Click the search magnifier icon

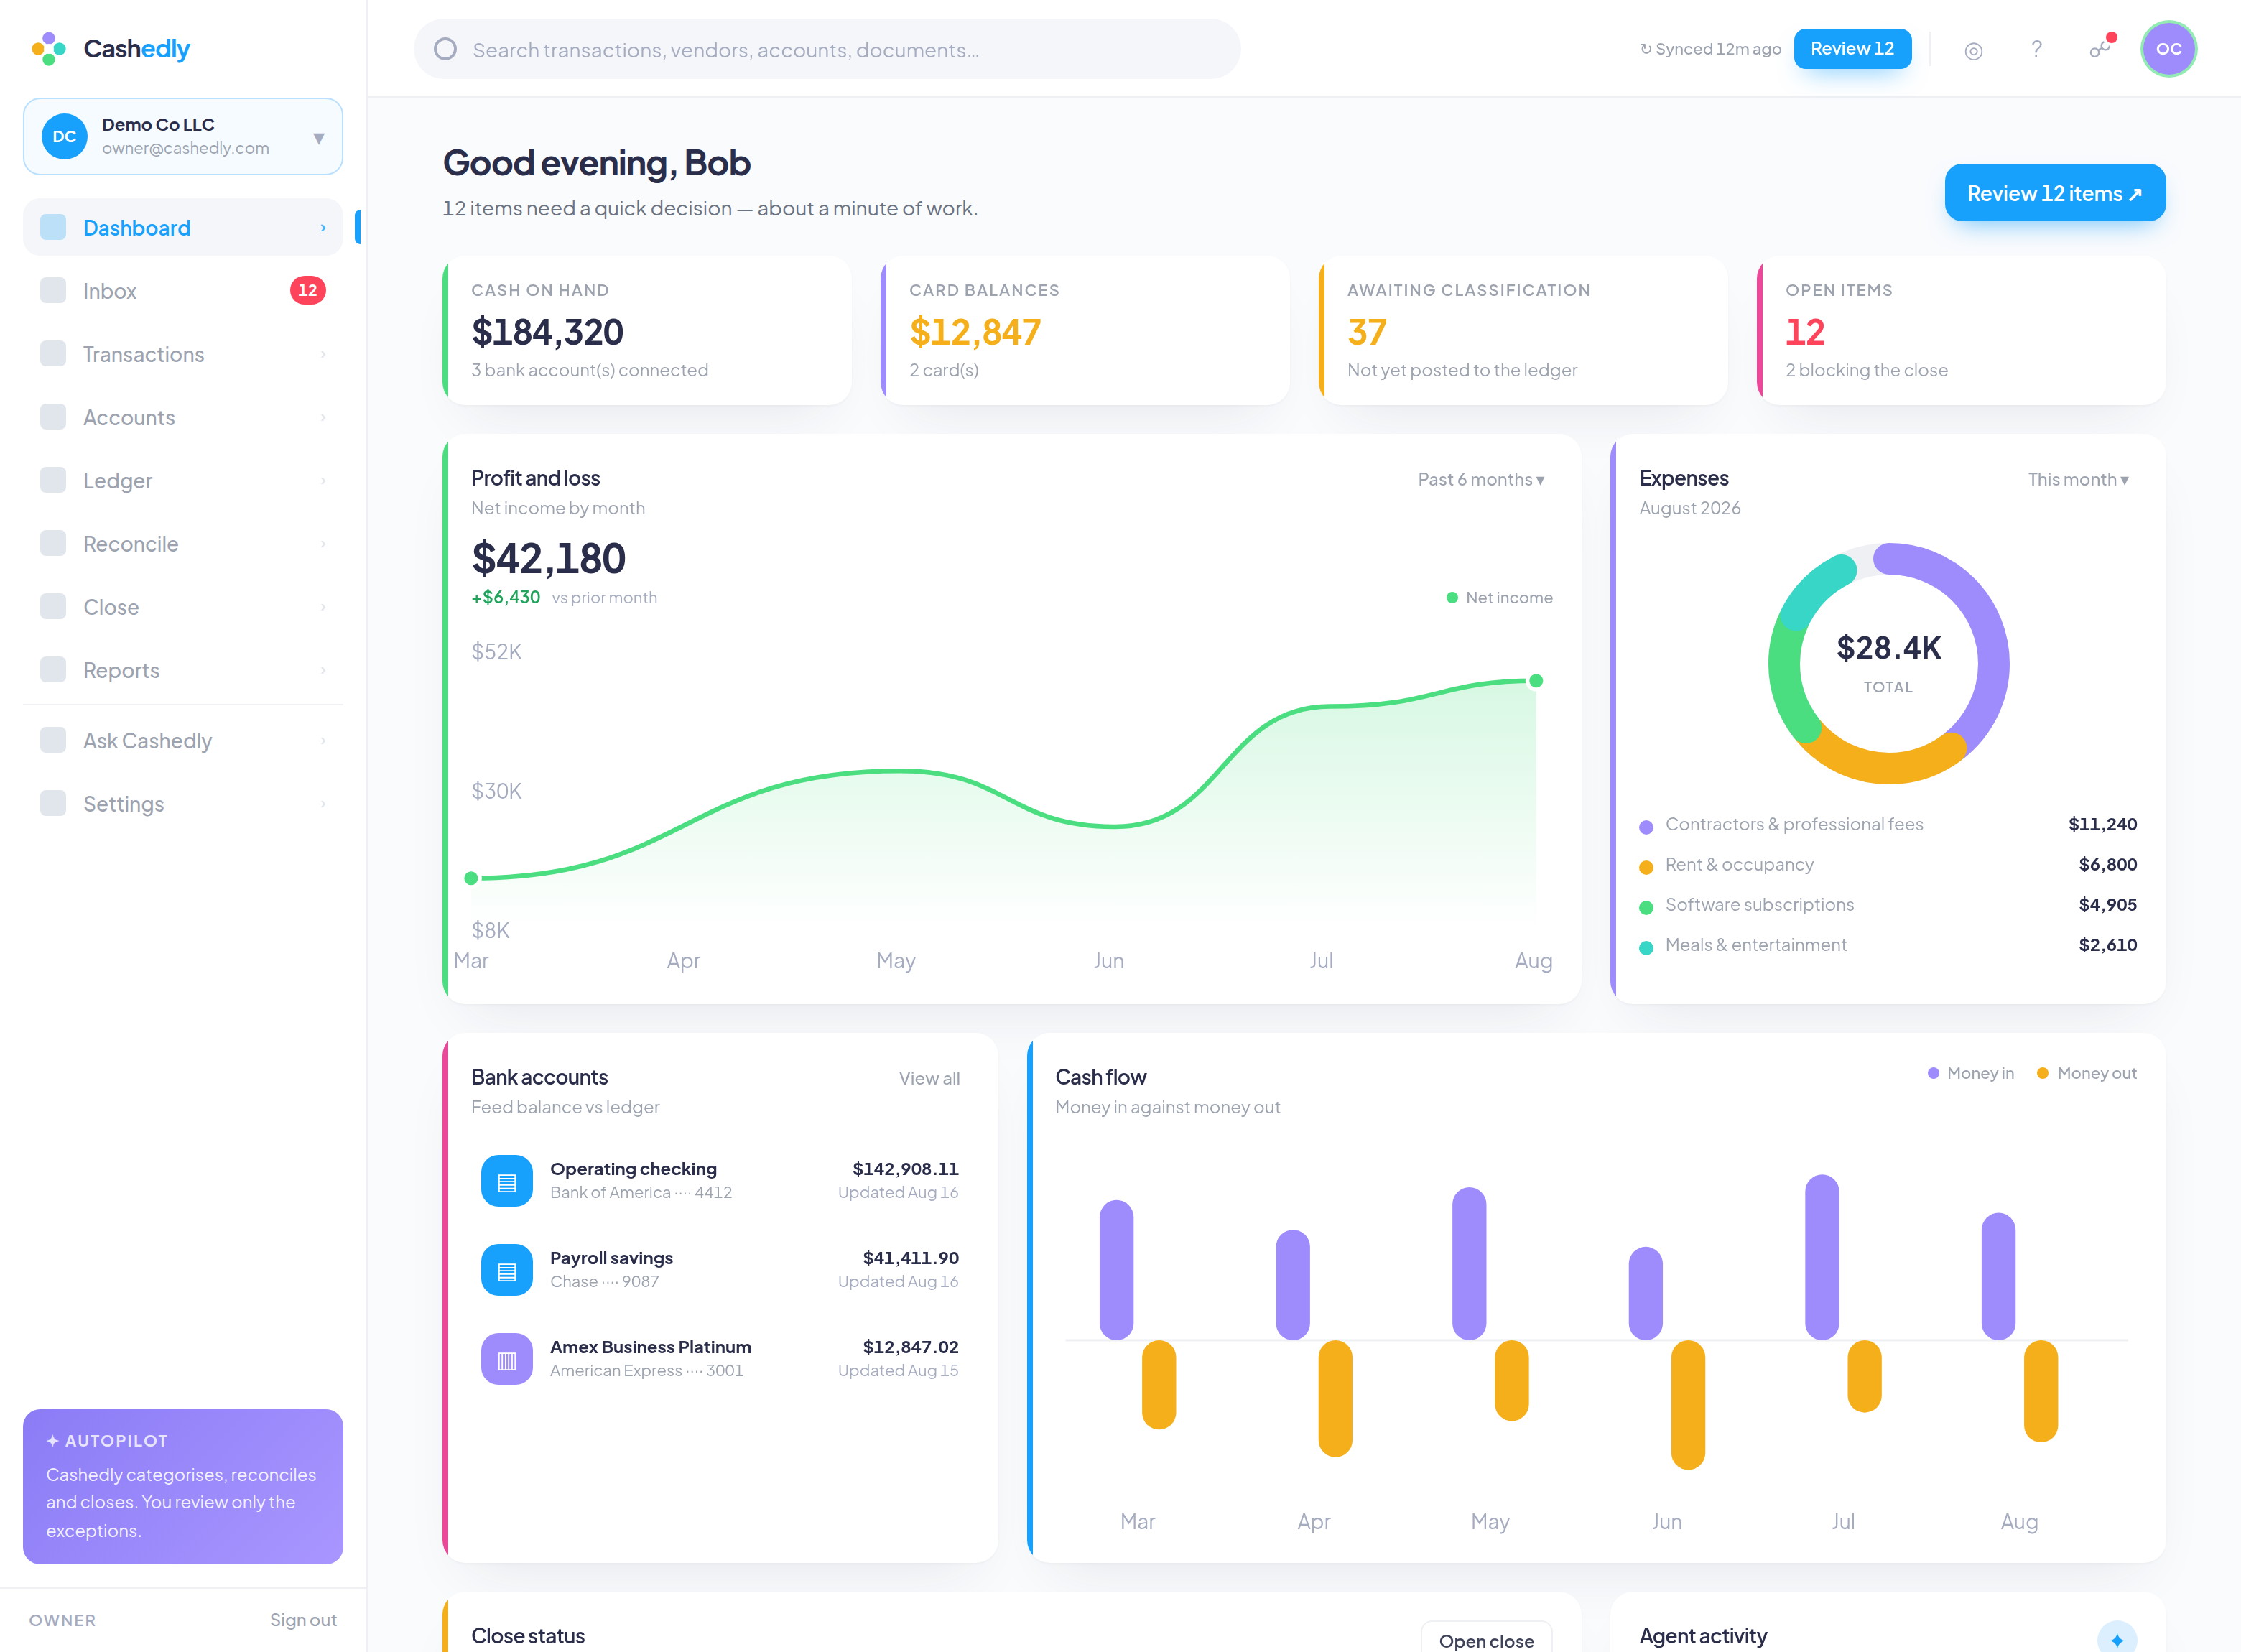tap(445, 49)
